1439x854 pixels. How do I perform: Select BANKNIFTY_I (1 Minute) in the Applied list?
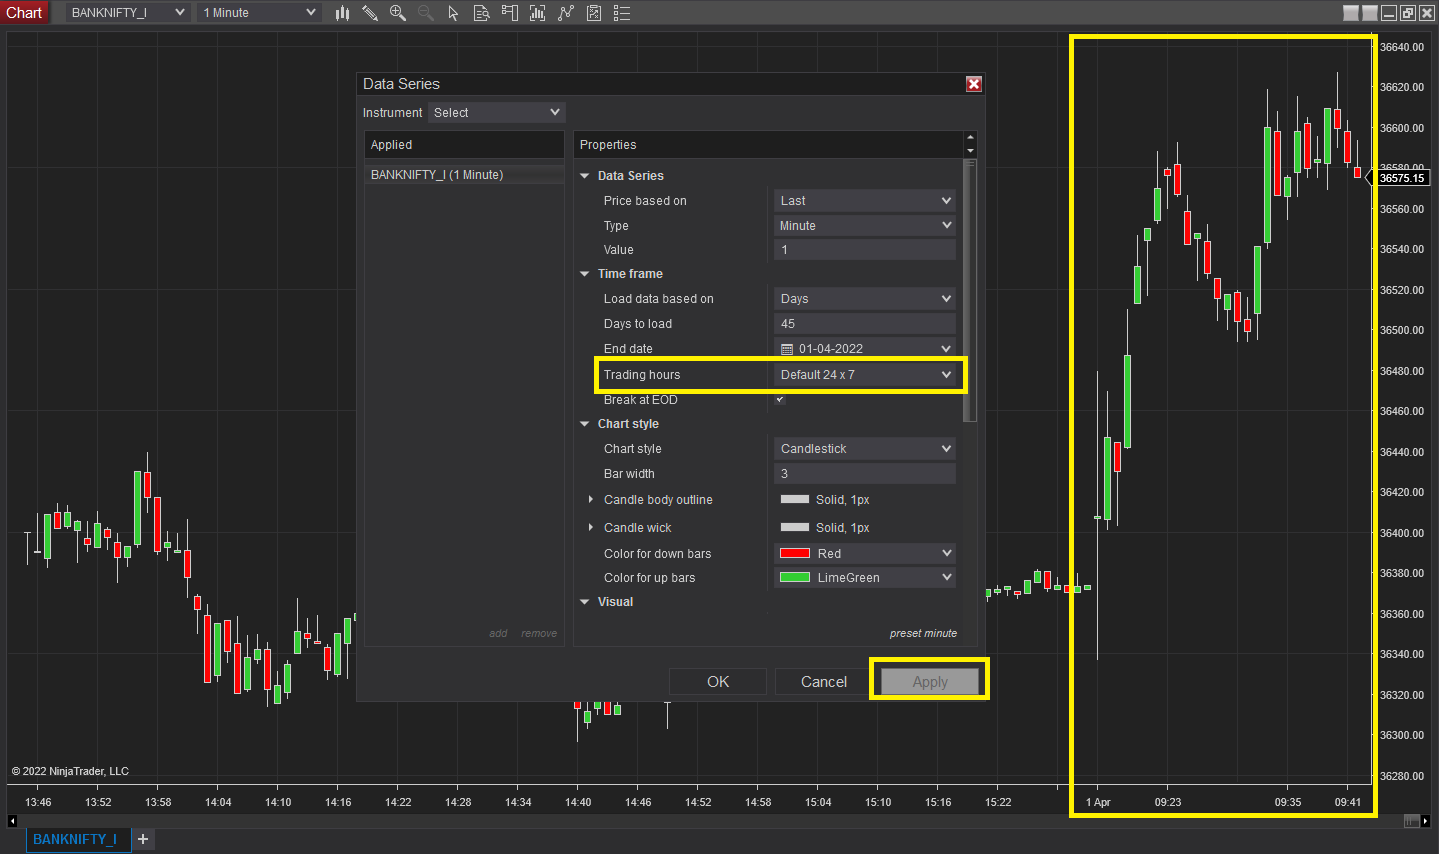464,175
